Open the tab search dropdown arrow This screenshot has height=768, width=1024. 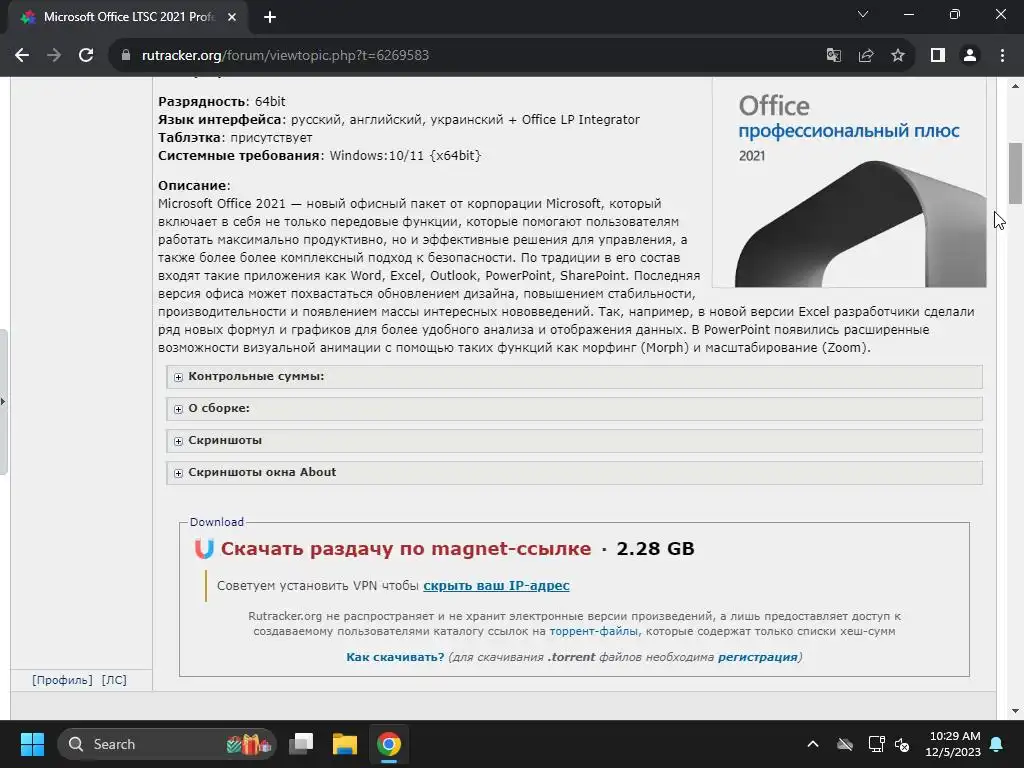(863, 14)
